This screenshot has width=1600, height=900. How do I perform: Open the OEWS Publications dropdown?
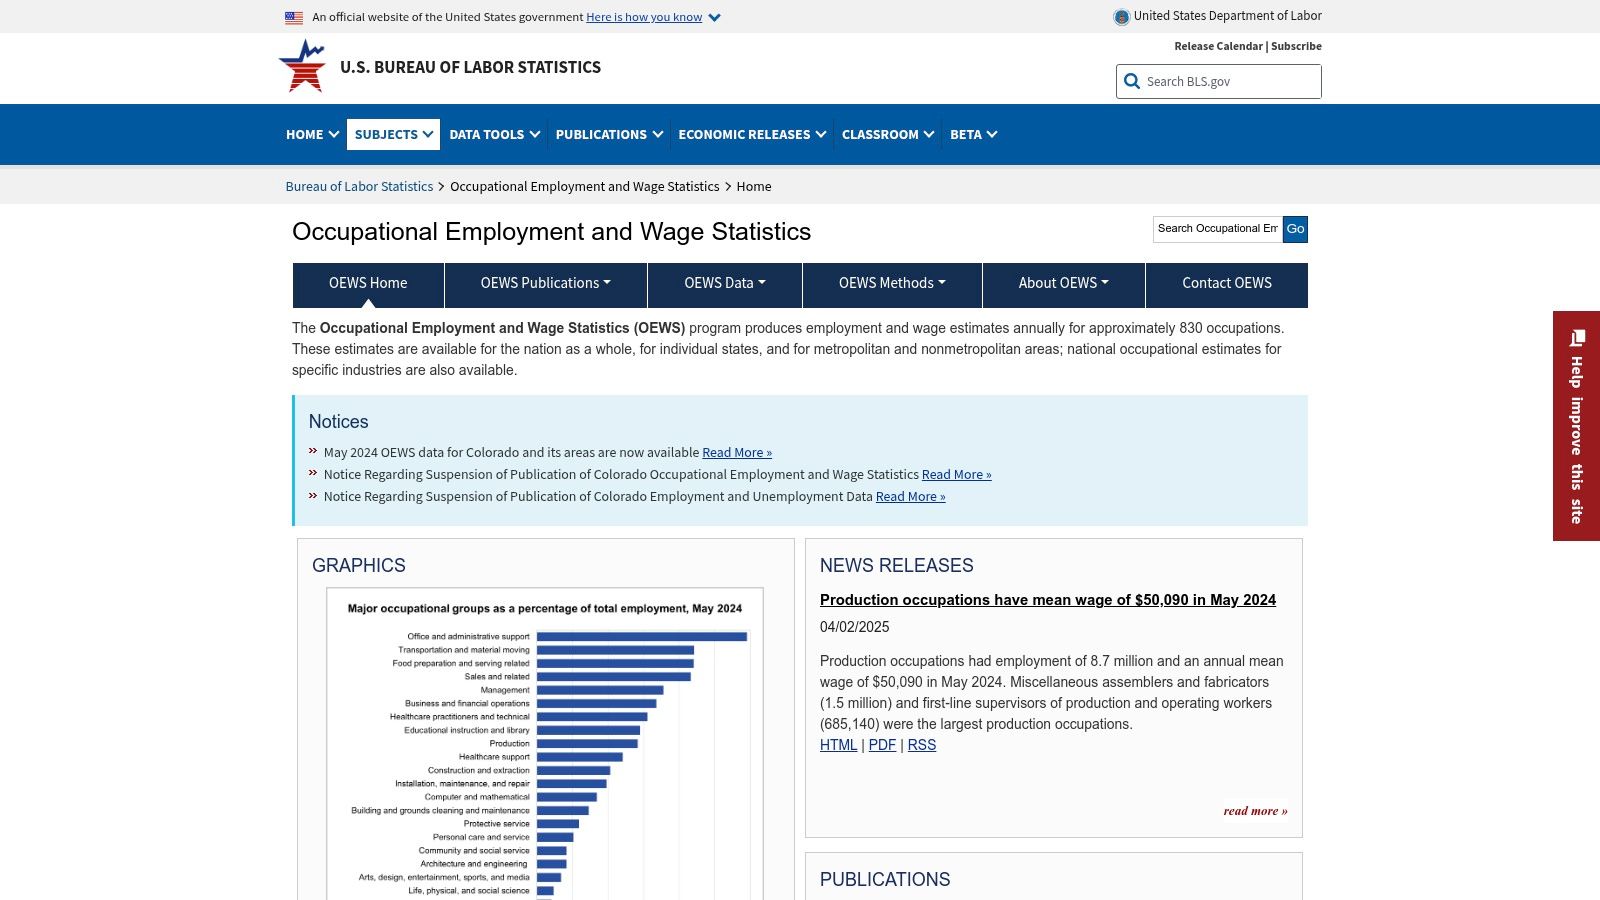pos(545,284)
